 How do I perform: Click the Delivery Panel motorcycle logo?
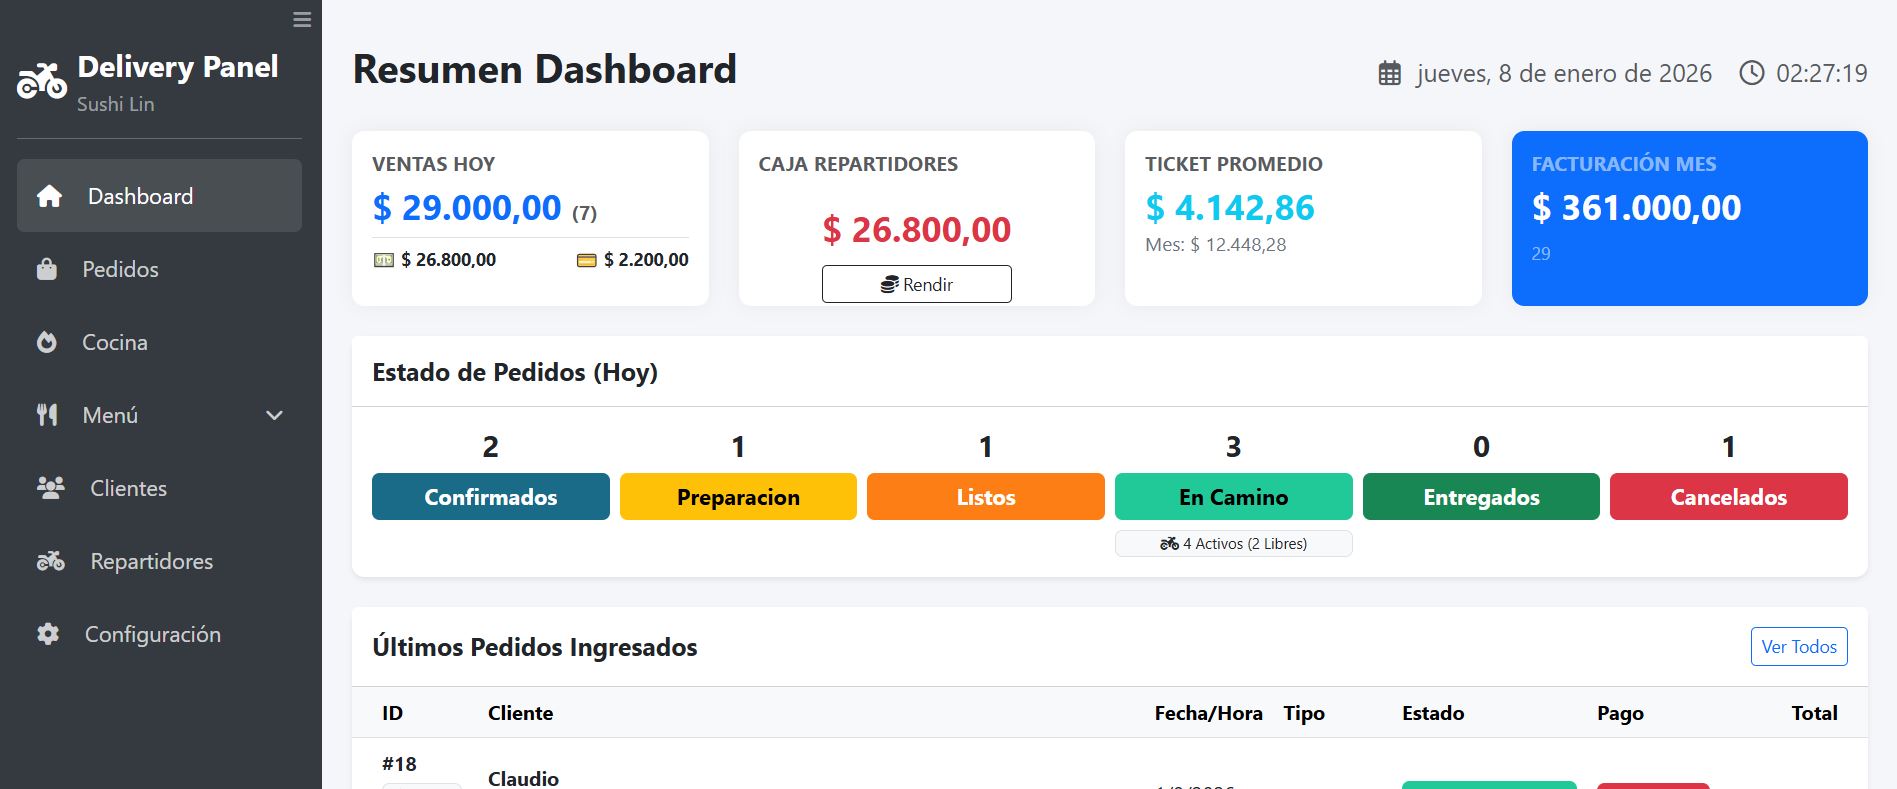coord(42,81)
